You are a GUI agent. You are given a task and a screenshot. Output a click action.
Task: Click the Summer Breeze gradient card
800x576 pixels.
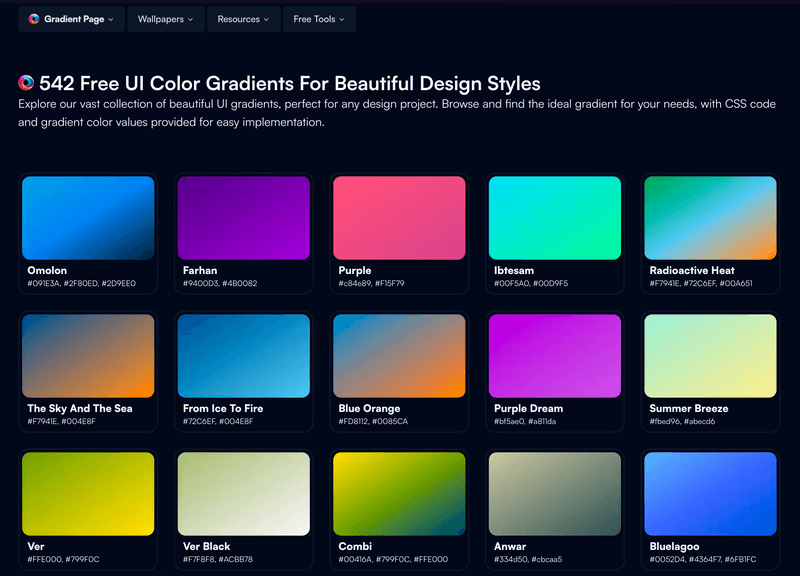[x=710, y=352]
